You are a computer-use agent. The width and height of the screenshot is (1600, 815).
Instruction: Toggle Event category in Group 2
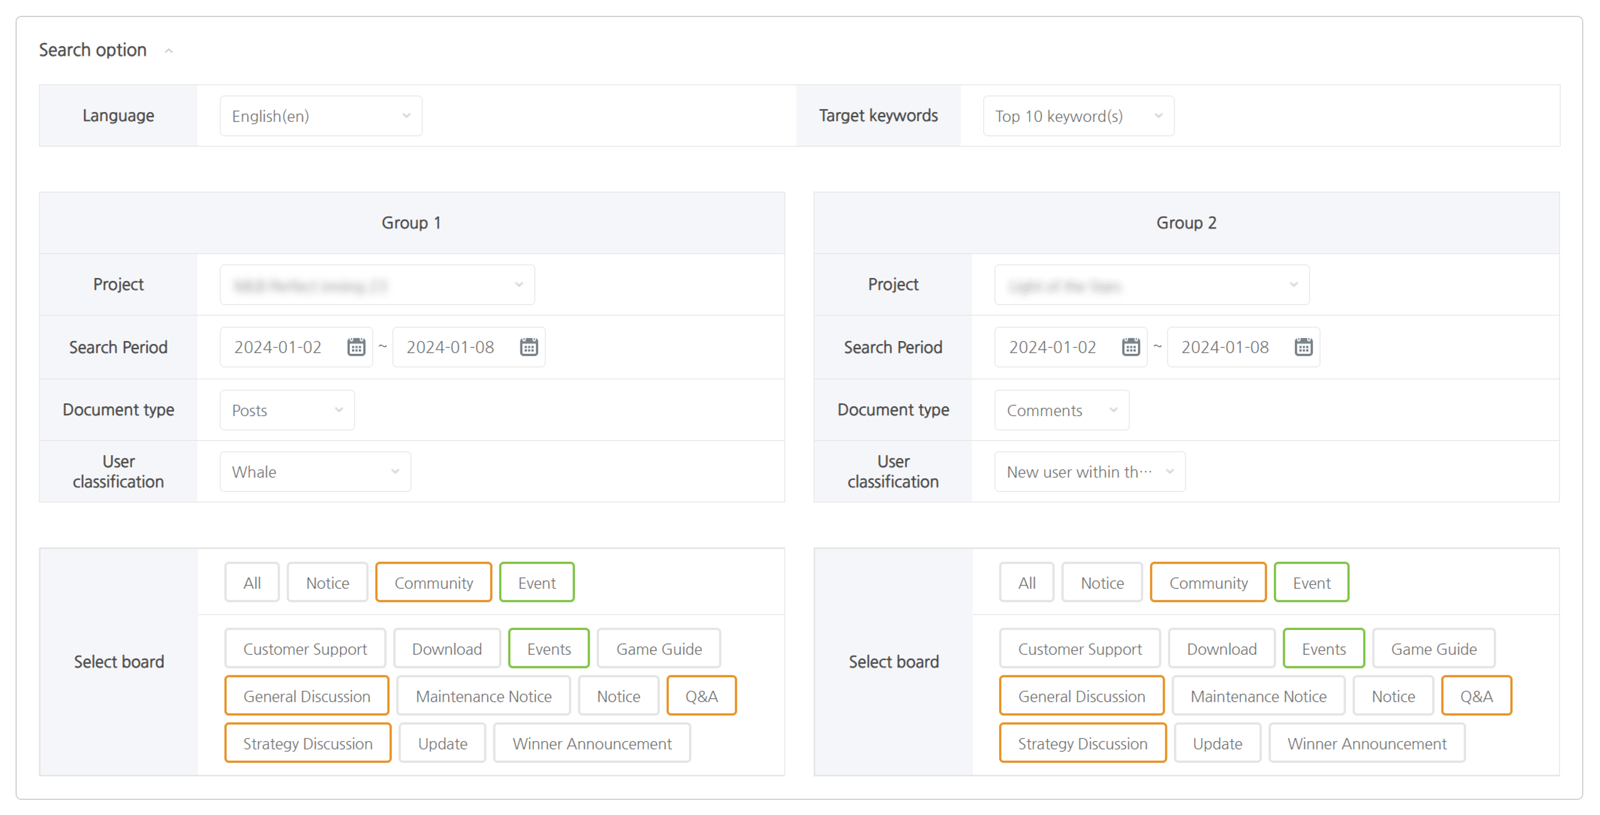(1311, 583)
